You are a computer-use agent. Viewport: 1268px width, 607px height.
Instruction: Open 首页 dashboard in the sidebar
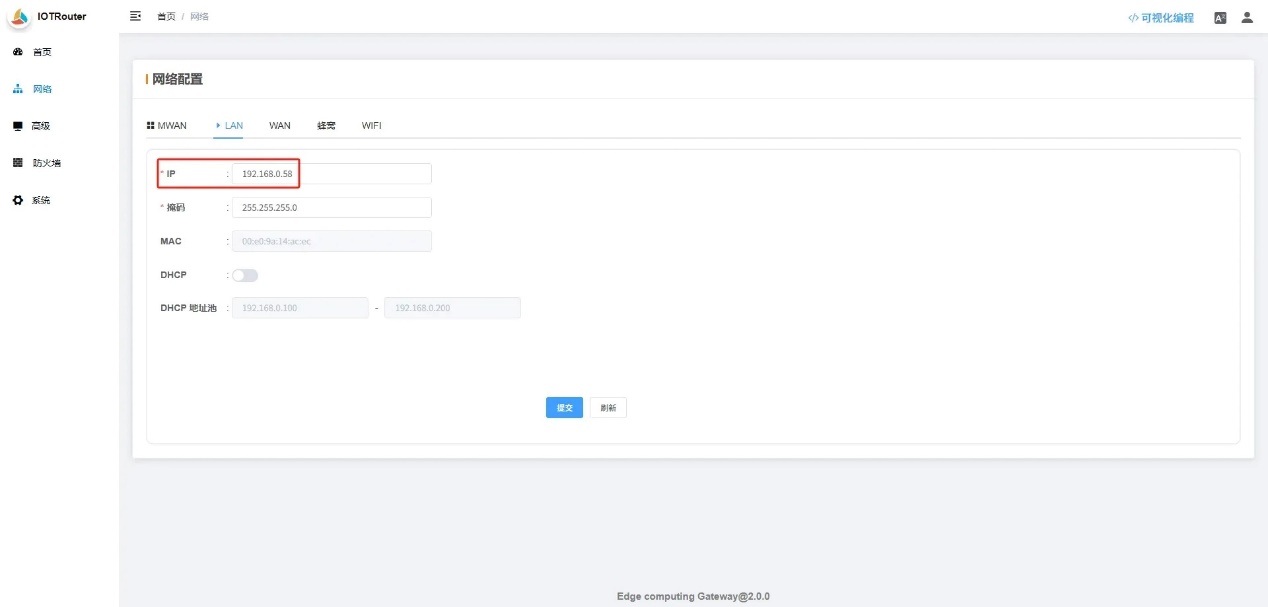(41, 52)
